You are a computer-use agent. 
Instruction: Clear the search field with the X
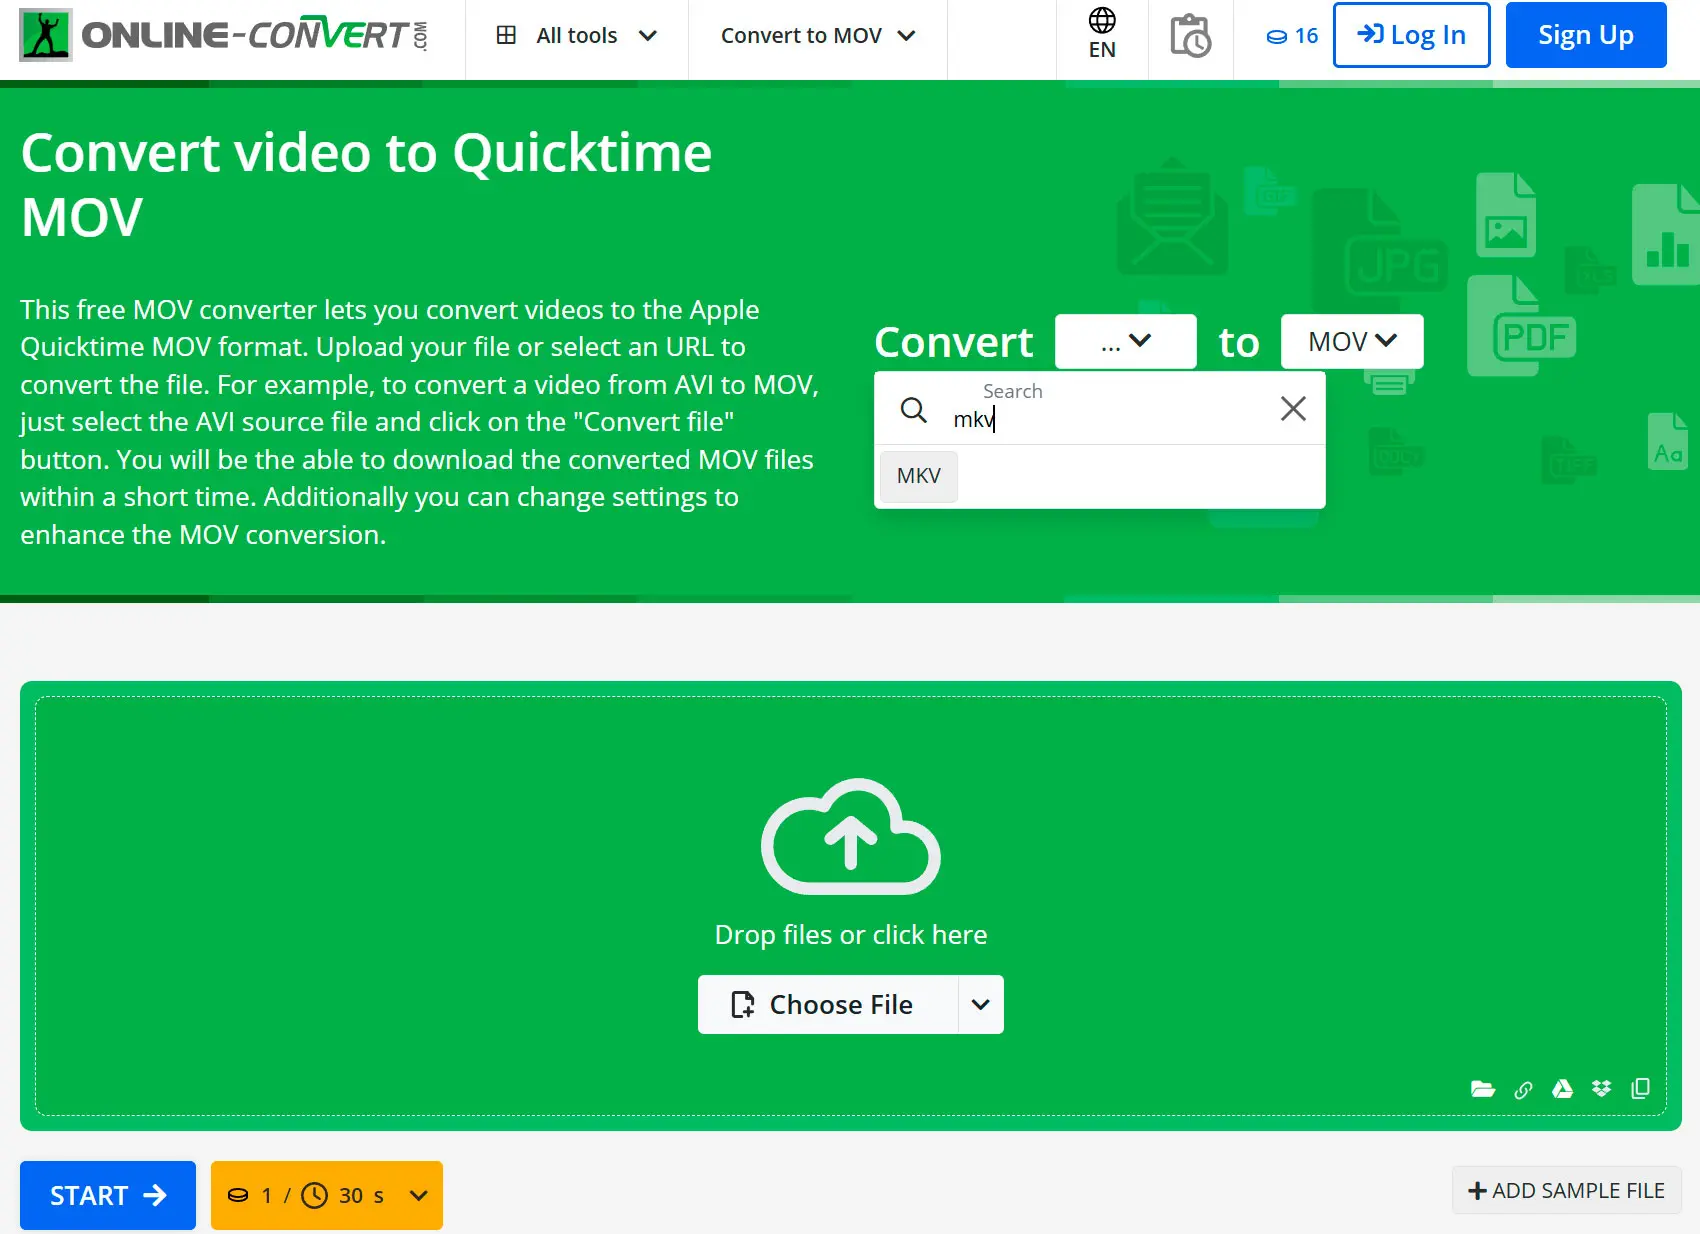pos(1293,408)
